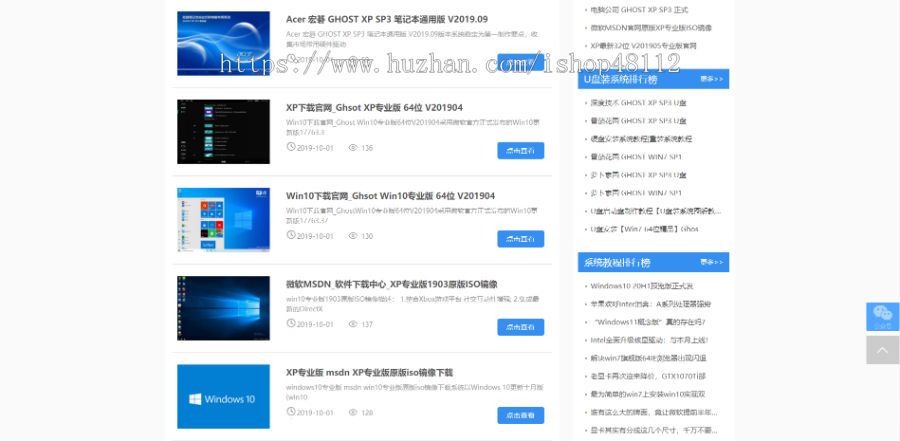Image resolution: width=900 pixels, height=441 pixels.
Task: Open the Win10下载官网 Ghsot Win10 thumbnail
Action: point(223,220)
